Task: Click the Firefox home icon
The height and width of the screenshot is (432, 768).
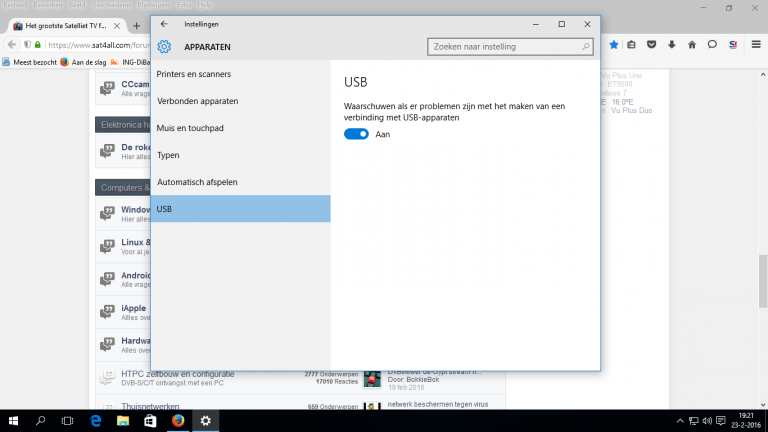Action: tap(692, 45)
